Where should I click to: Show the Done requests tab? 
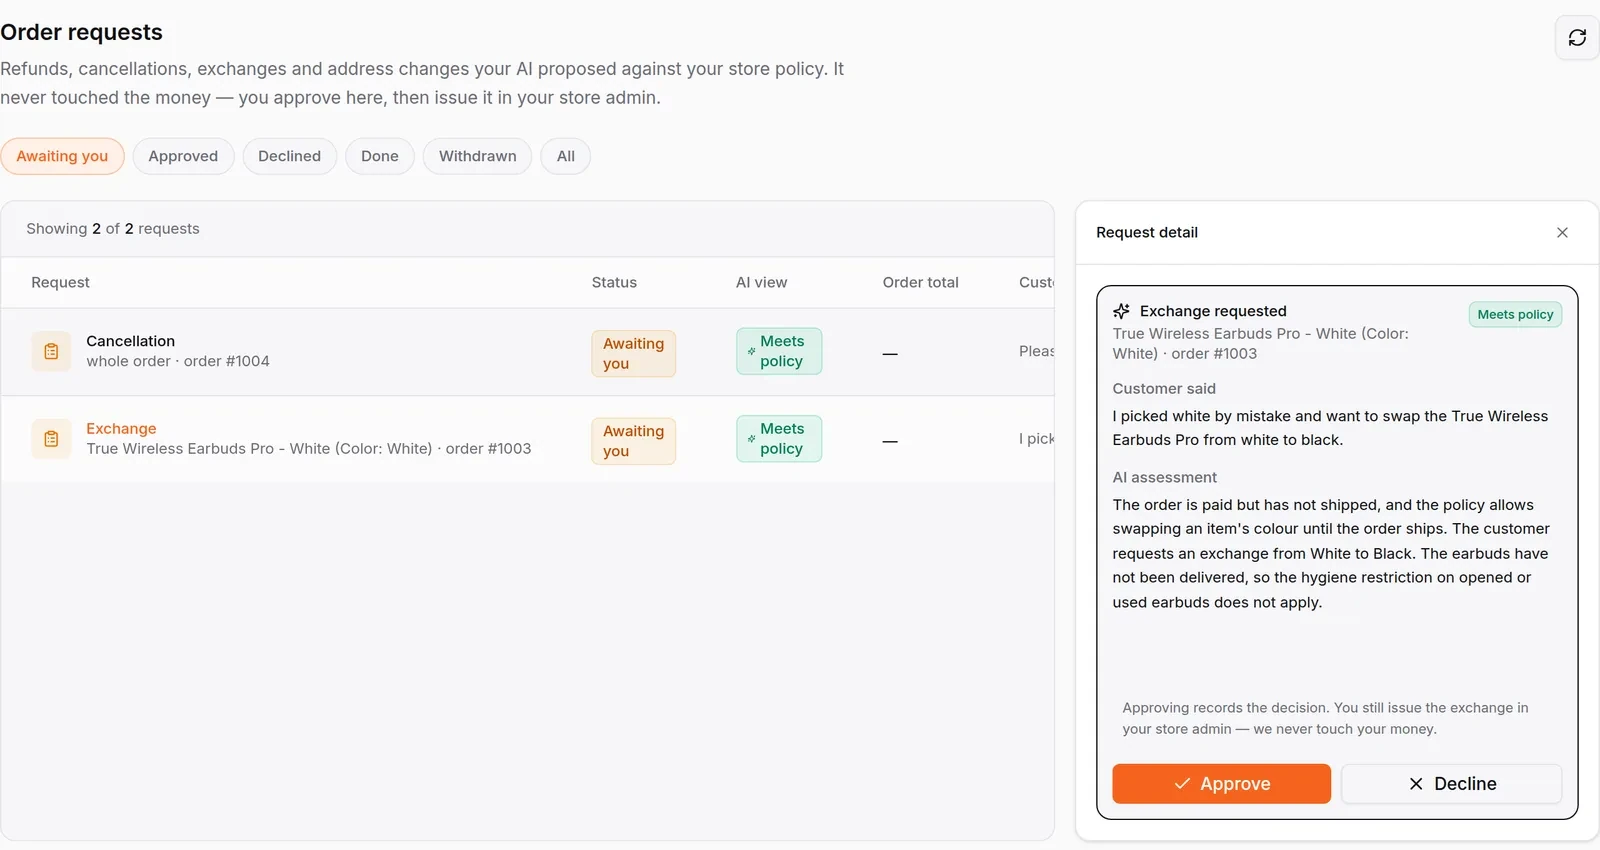[380, 156]
